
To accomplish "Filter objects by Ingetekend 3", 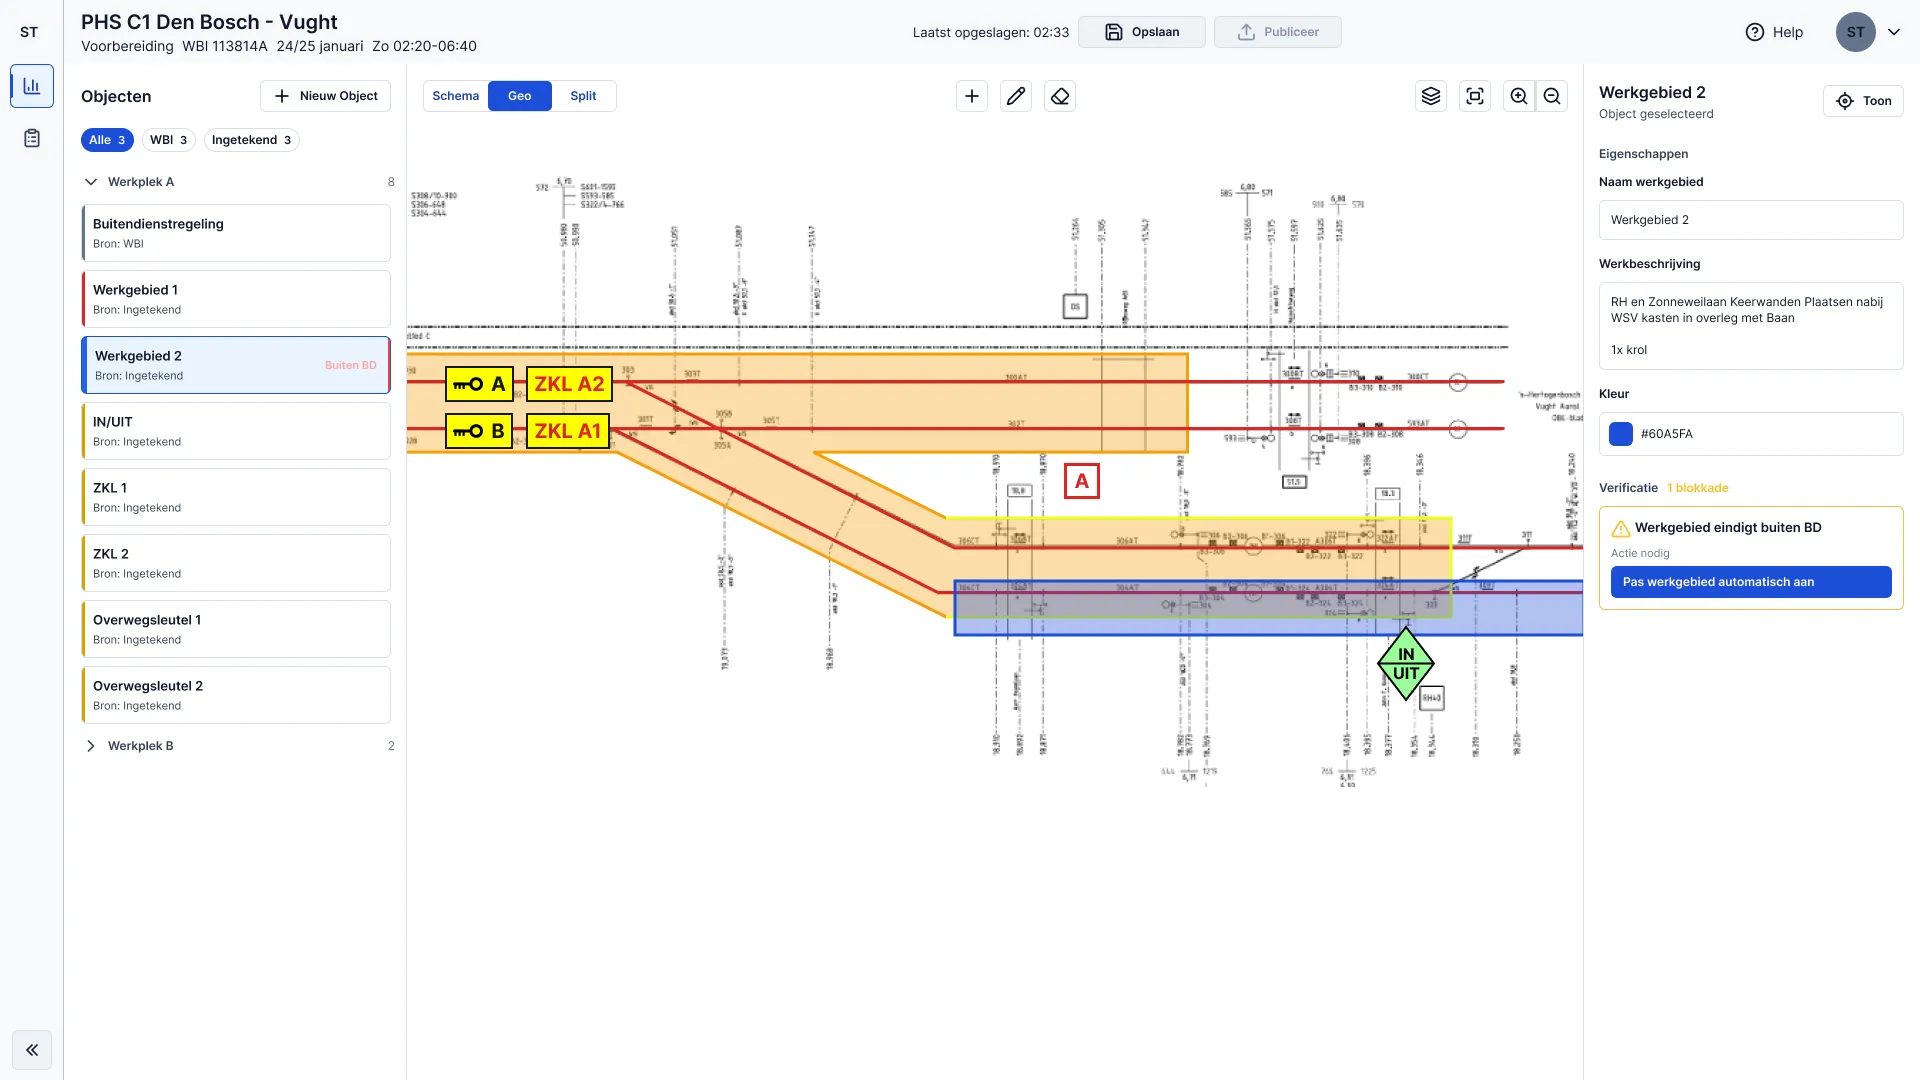I will coord(252,140).
